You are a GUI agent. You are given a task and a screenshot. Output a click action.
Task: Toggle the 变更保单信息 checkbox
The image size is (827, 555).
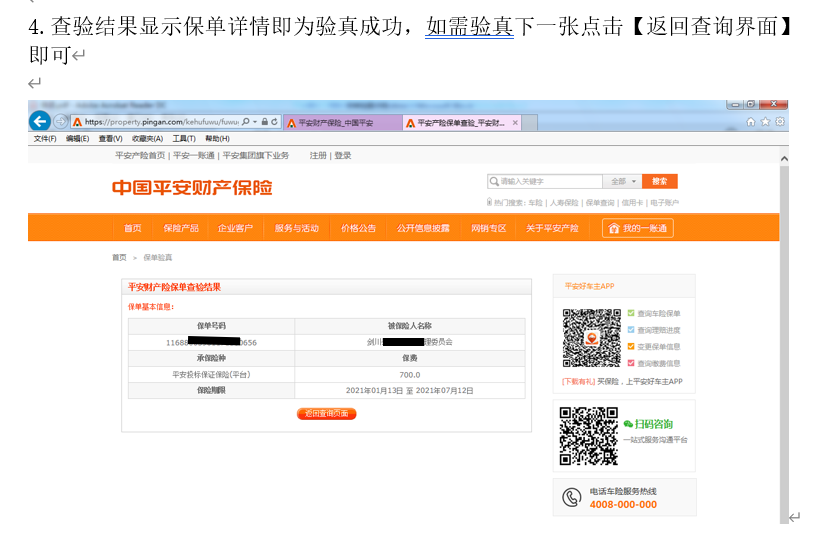coord(631,347)
